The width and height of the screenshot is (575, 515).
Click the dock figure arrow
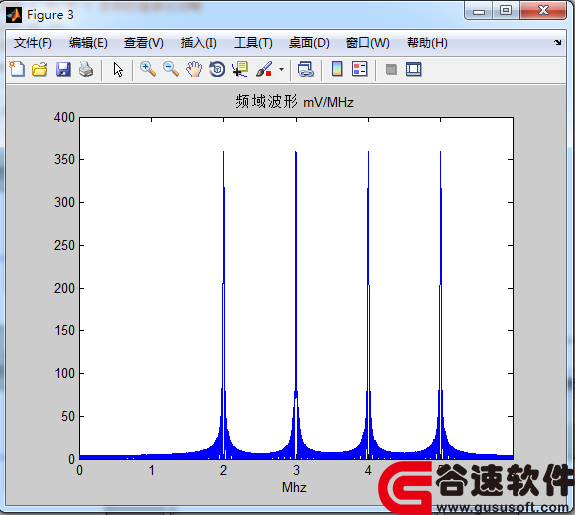pos(558,42)
